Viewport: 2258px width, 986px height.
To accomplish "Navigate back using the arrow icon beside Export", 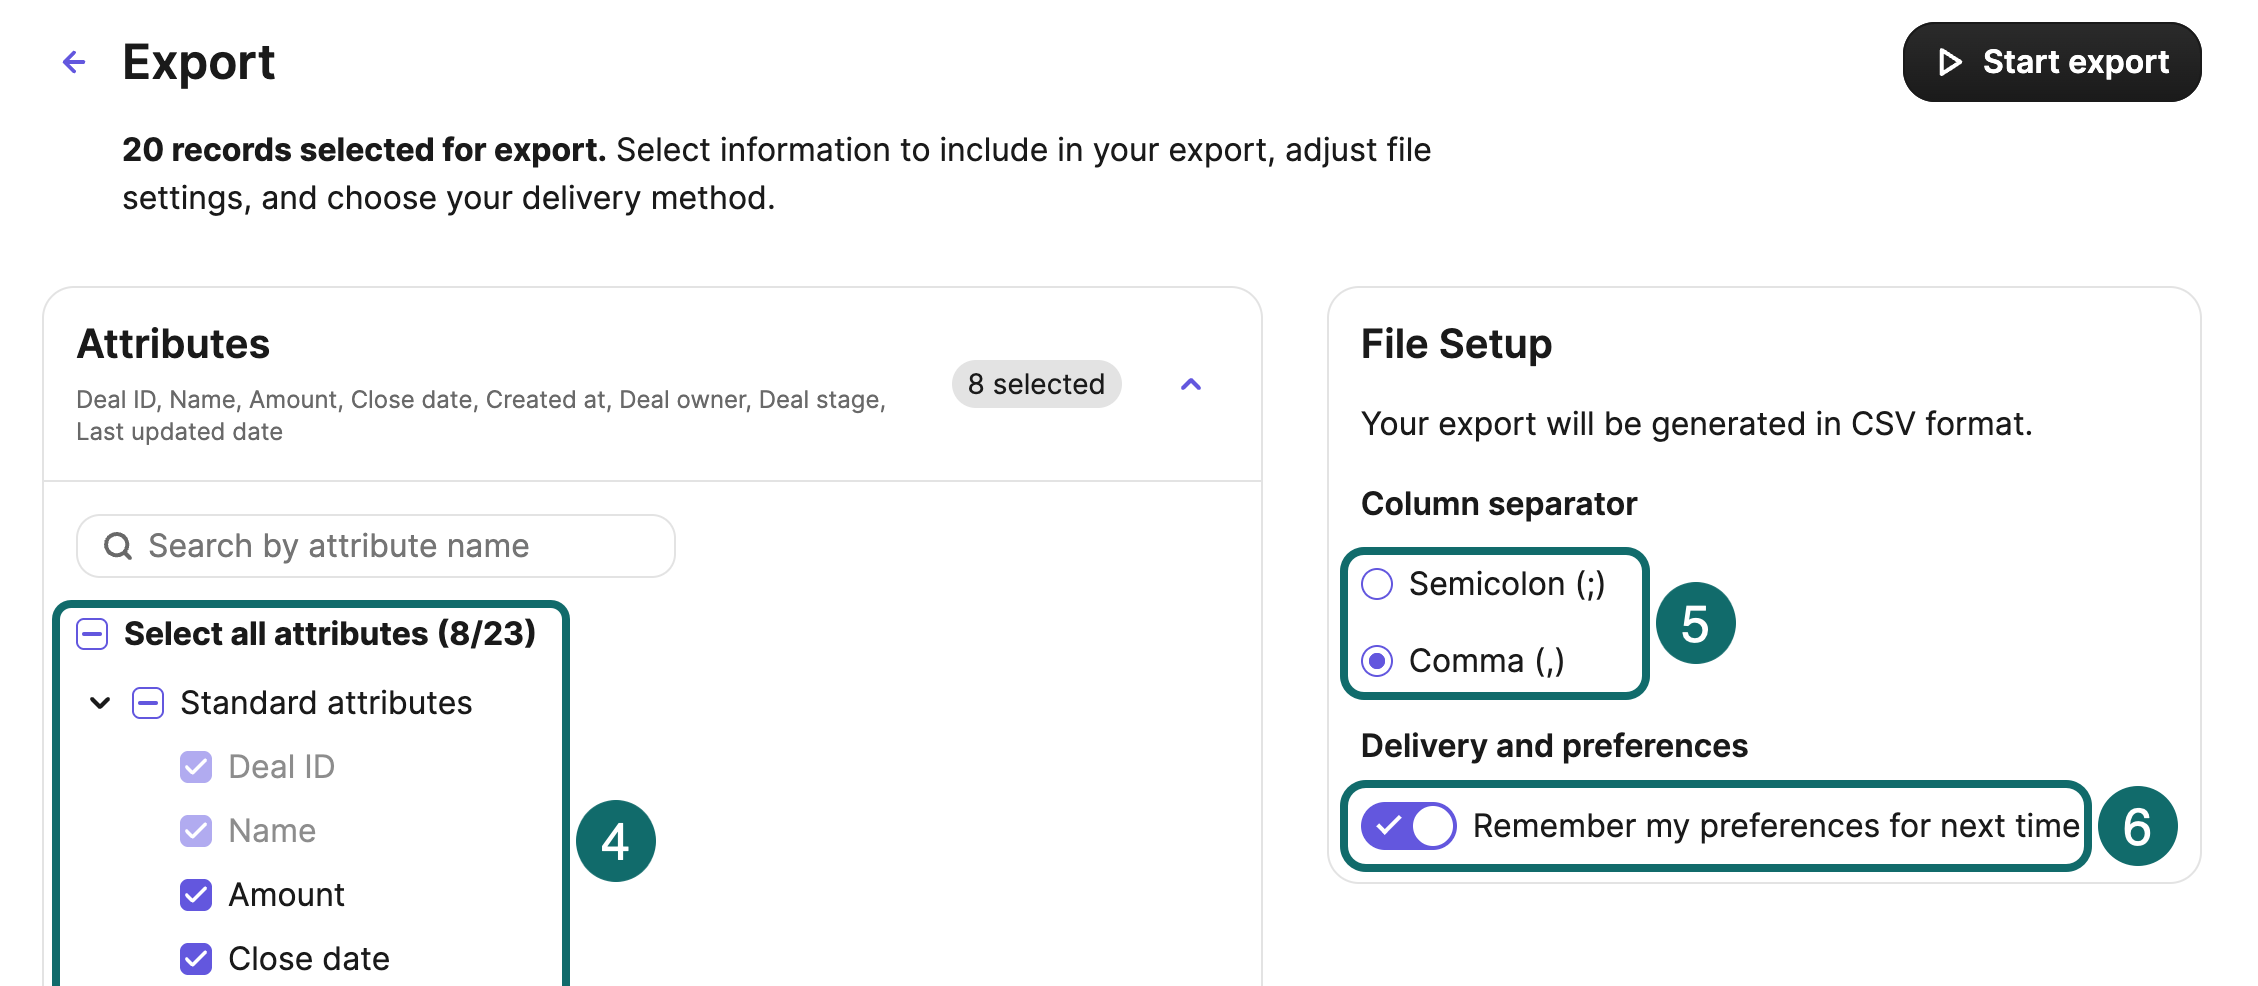I will [73, 62].
